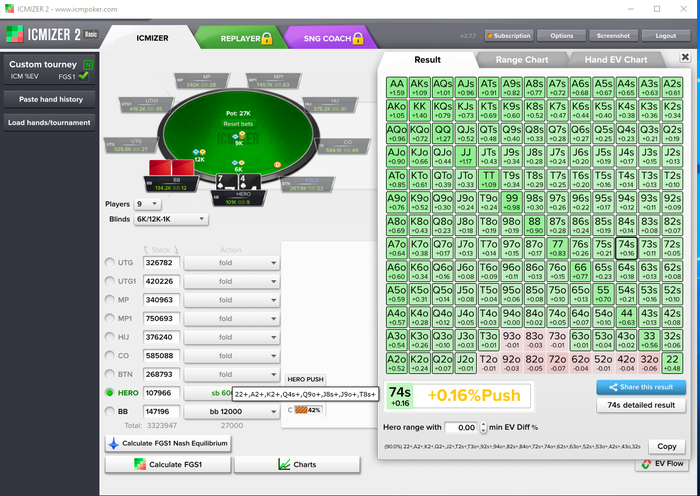Select the MP1 radio button

(109, 318)
